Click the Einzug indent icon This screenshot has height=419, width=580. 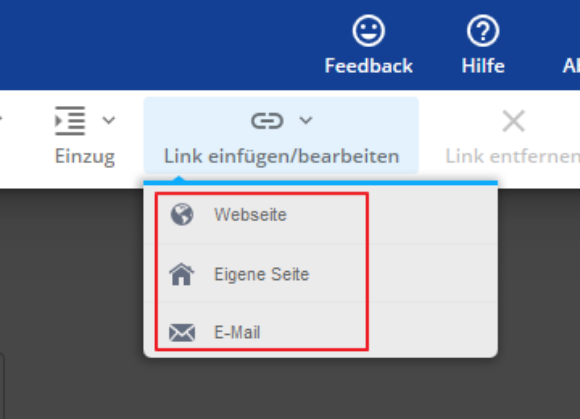point(70,121)
